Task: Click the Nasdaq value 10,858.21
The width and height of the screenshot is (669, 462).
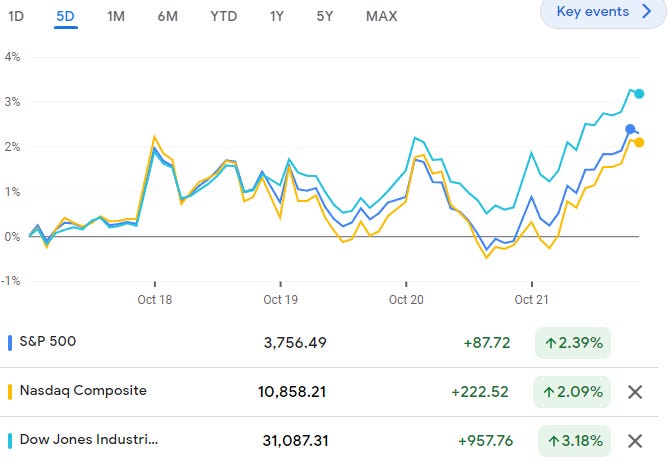Action: pyautogui.click(x=292, y=392)
